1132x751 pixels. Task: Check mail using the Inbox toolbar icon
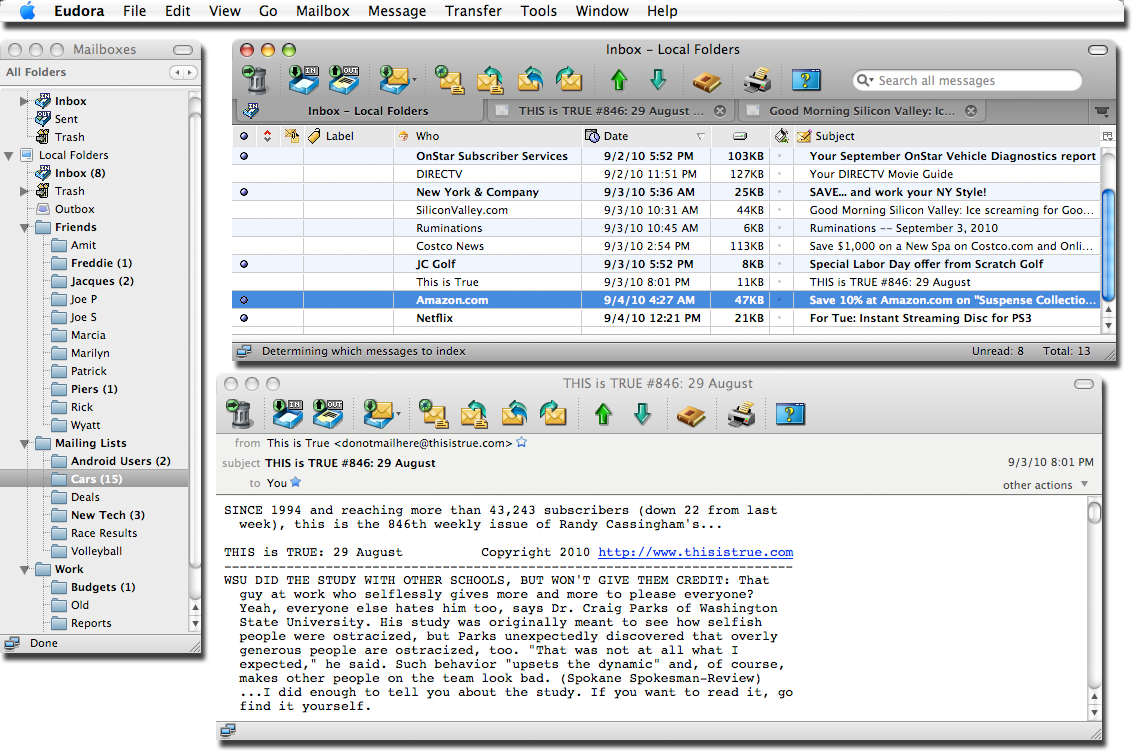click(393, 79)
